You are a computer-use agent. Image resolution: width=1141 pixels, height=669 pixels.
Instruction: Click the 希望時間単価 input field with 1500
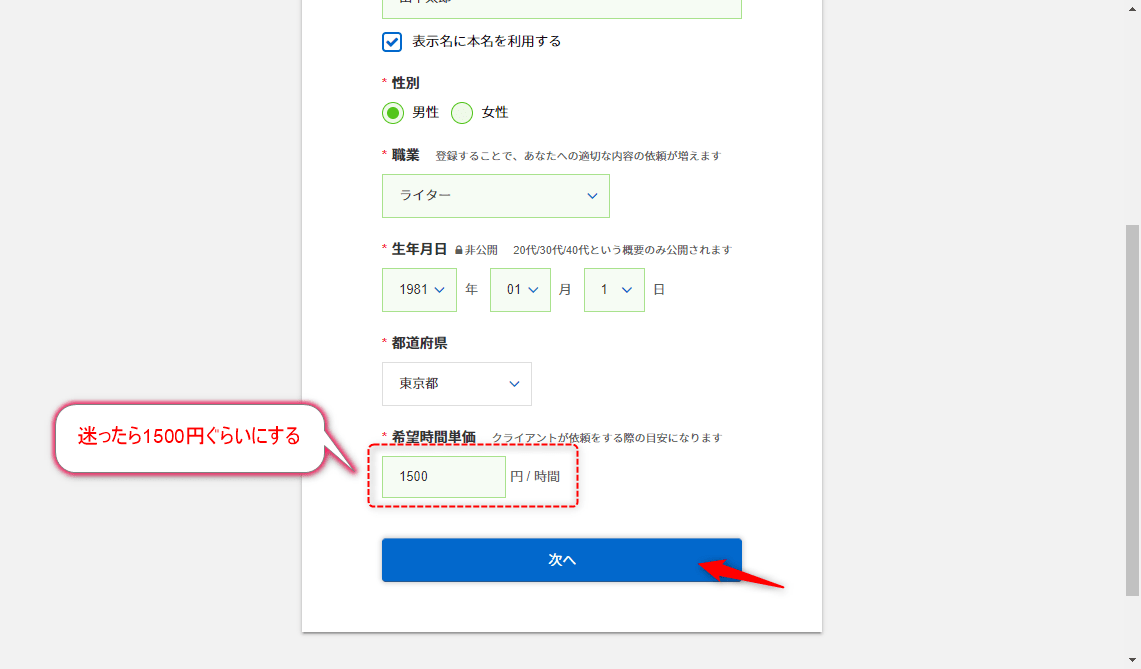pos(444,477)
